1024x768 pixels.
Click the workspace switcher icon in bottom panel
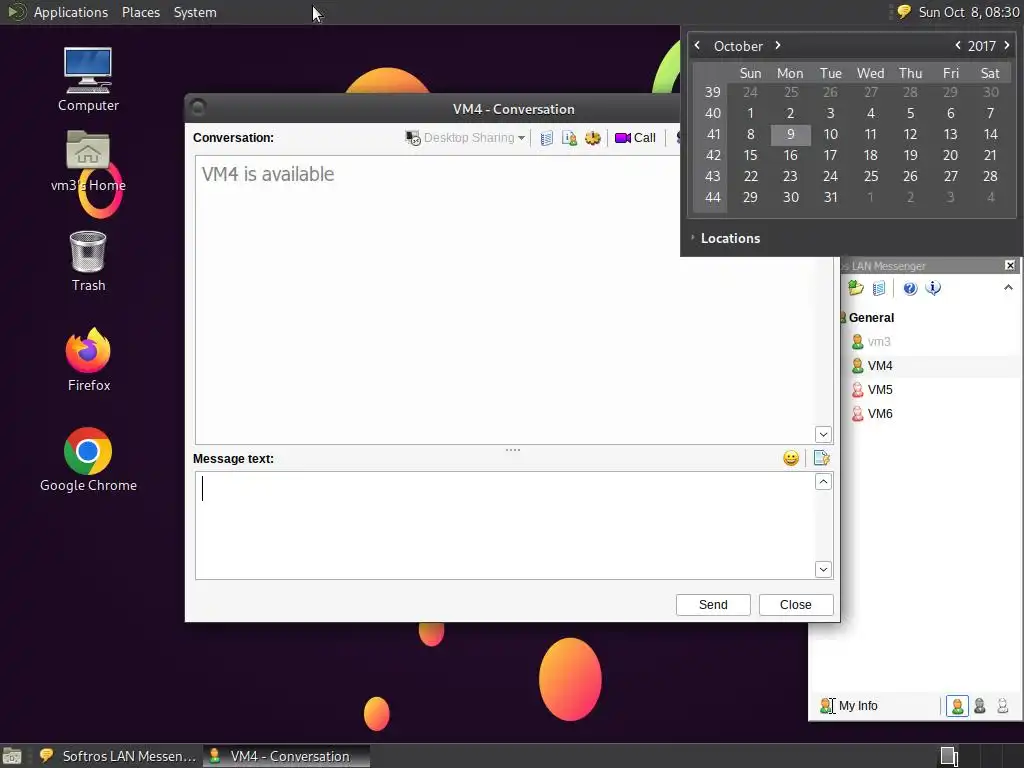949,756
